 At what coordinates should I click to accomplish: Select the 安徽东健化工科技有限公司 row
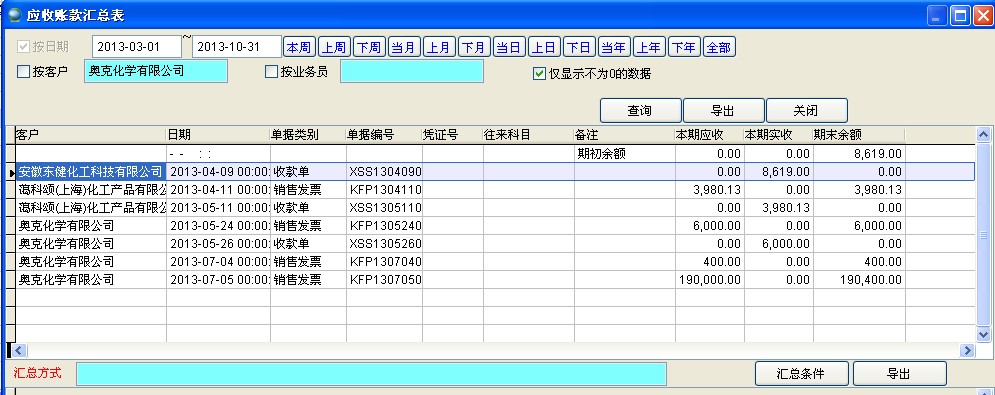click(495, 171)
